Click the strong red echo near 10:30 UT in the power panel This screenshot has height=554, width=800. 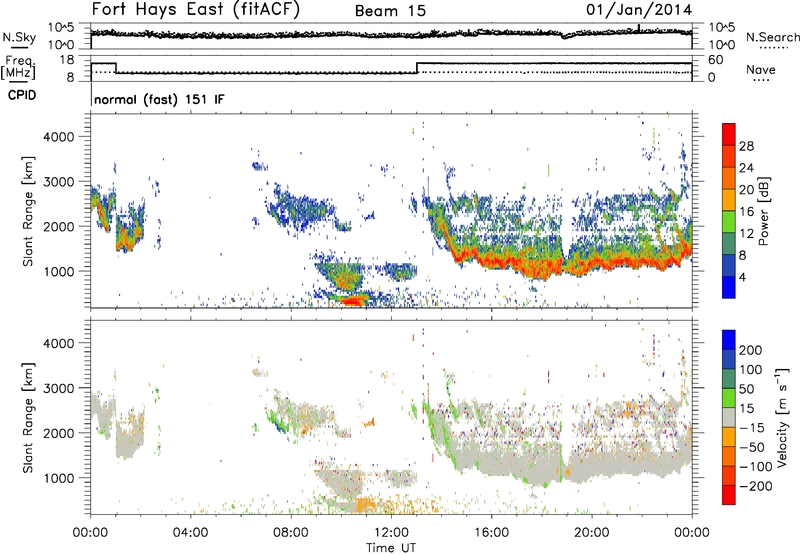pos(353,300)
